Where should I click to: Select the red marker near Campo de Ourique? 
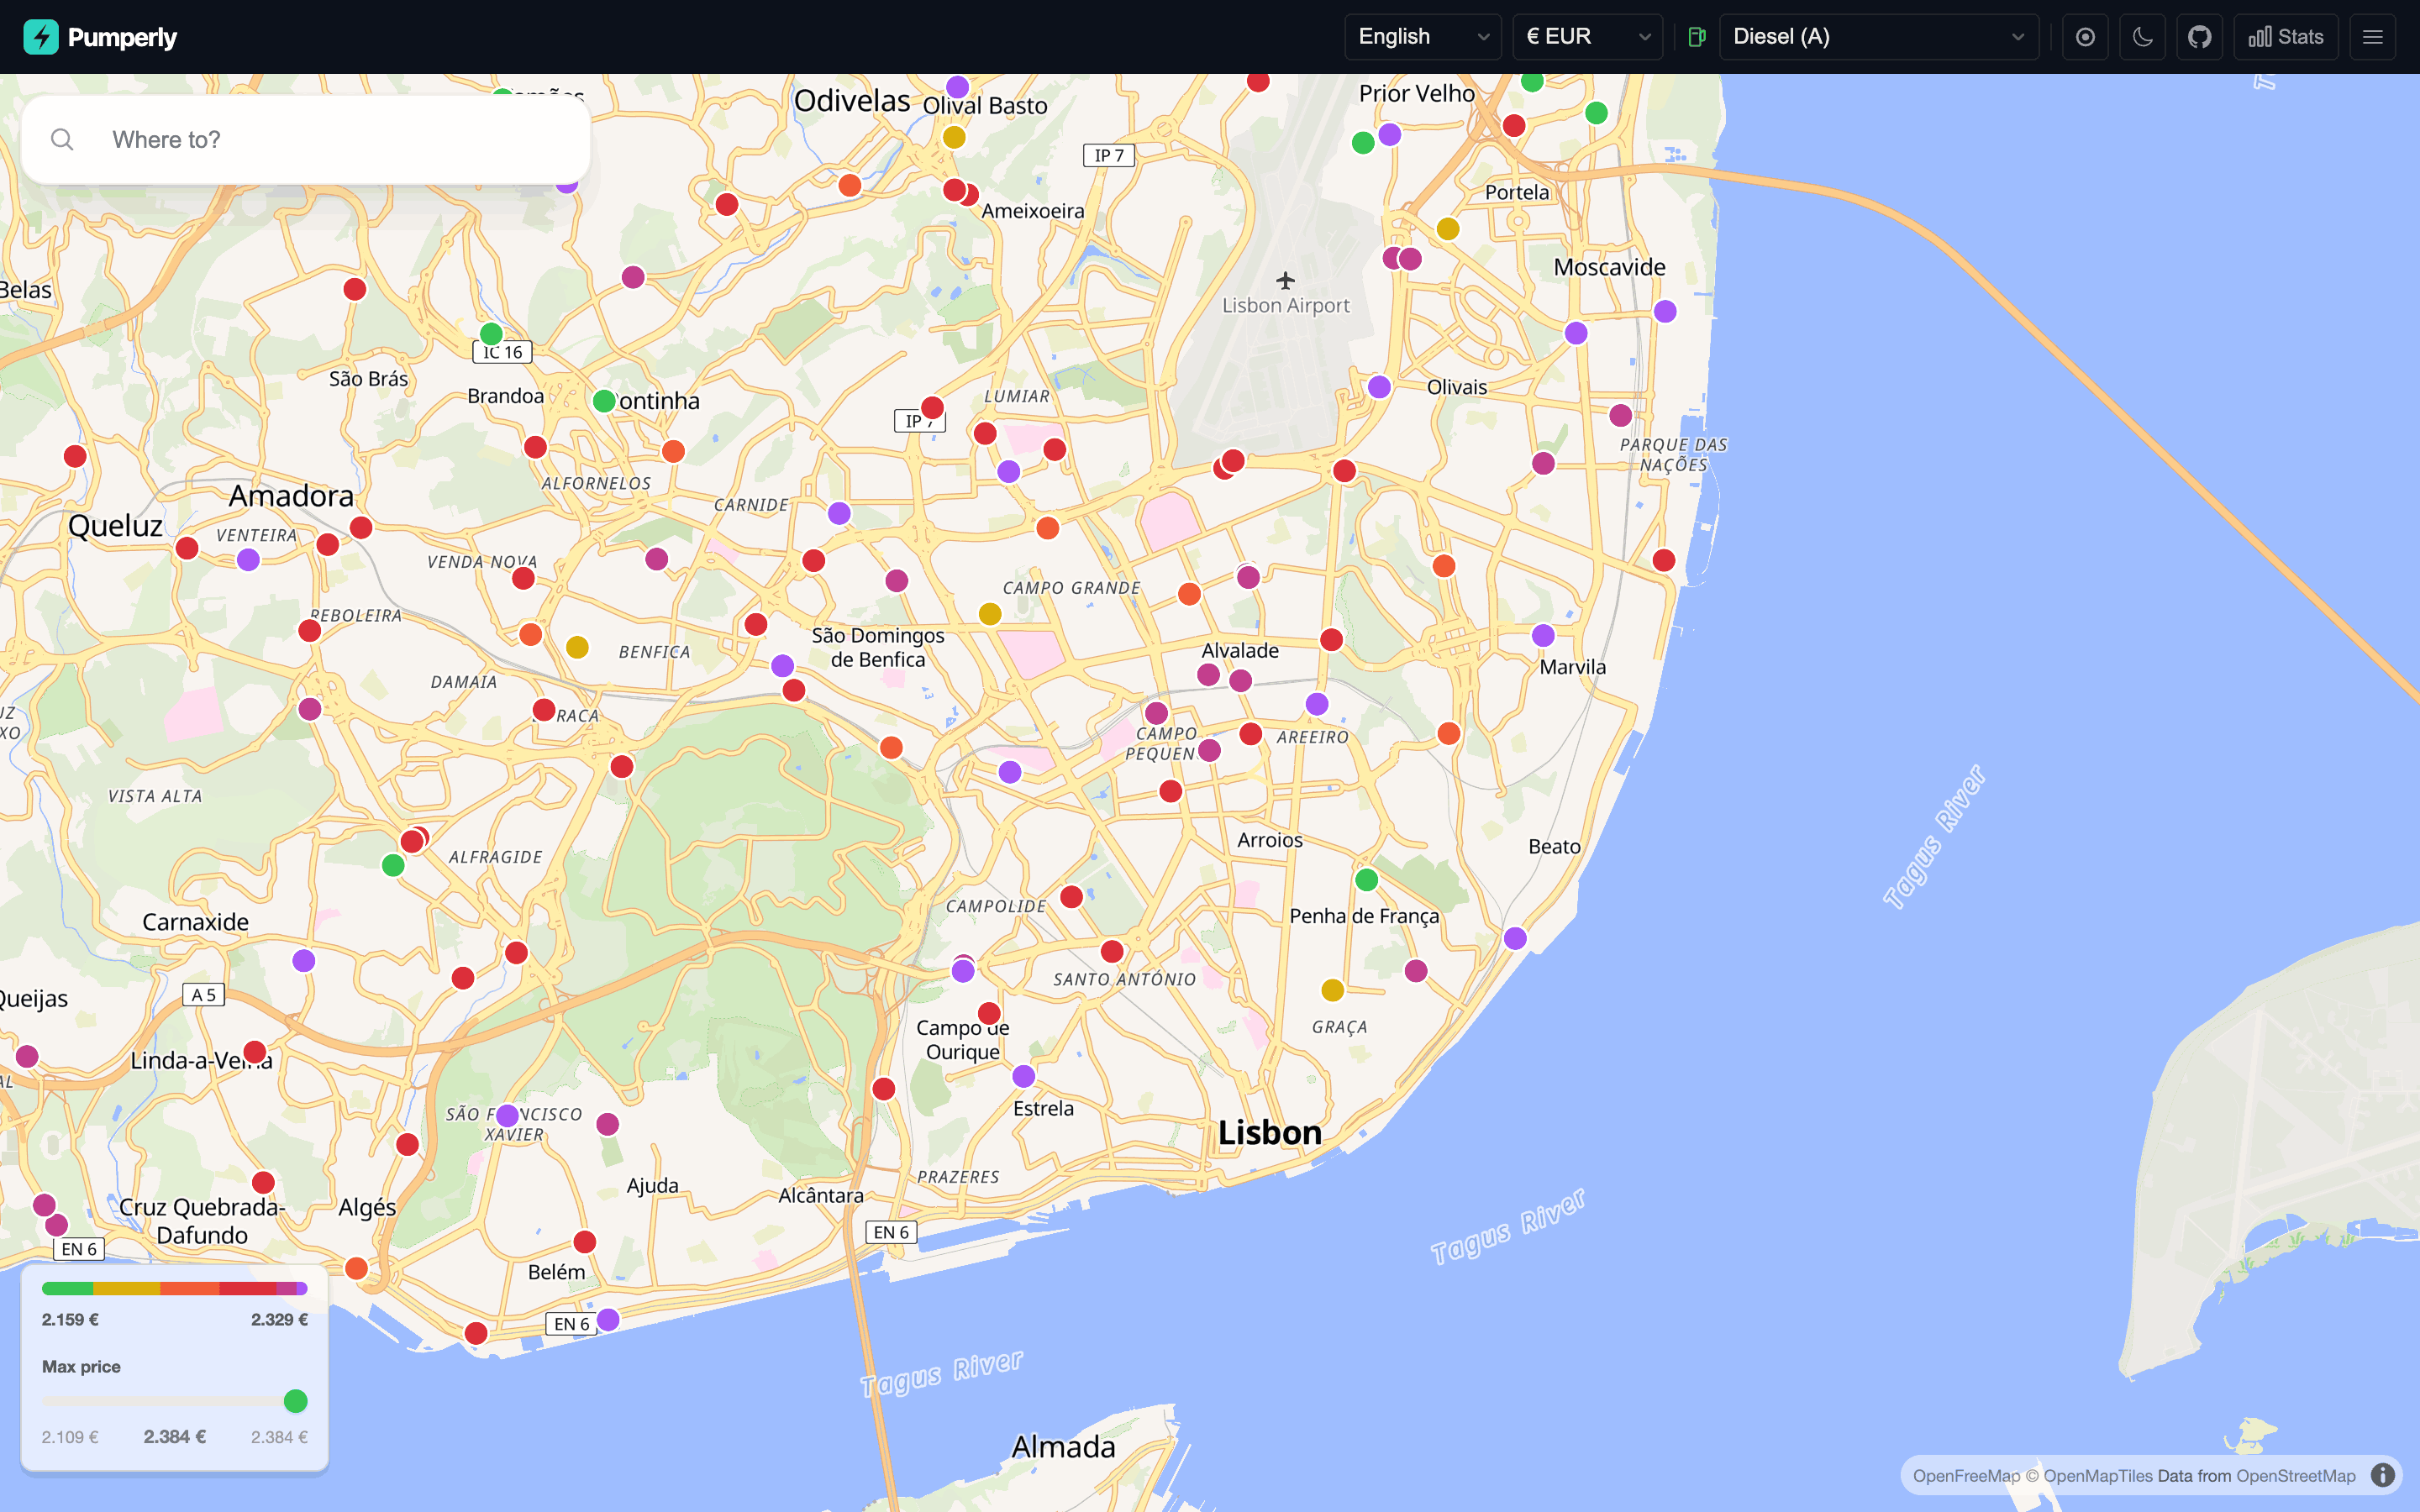[989, 1013]
